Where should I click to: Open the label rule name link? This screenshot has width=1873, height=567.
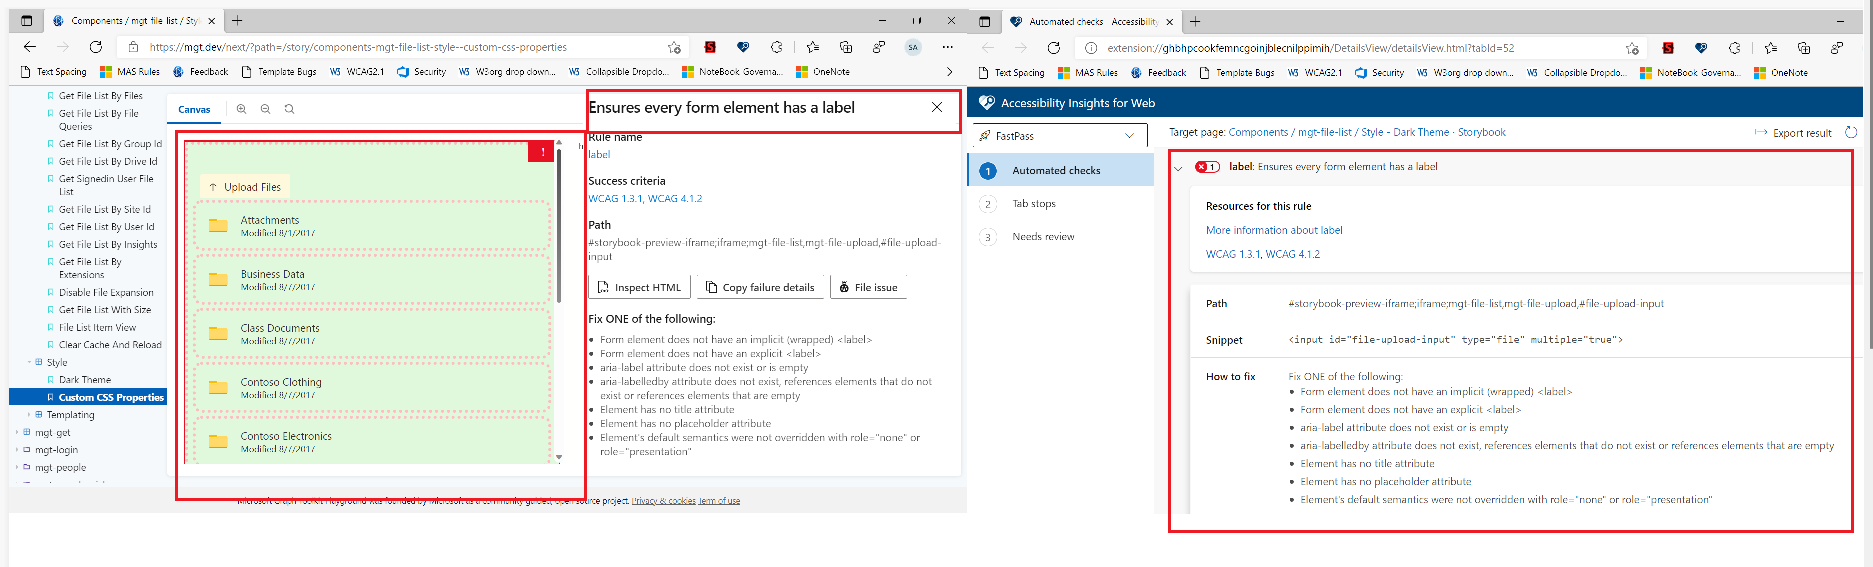pyautogui.click(x=599, y=154)
